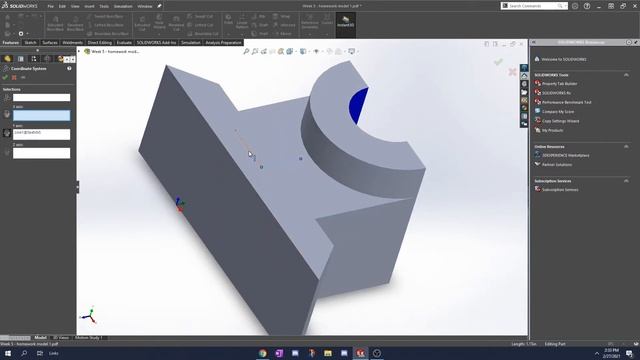Image resolution: width=640 pixels, height=360 pixels.
Task: Switch to the Surfaces ribbon tab
Action: coord(50,42)
